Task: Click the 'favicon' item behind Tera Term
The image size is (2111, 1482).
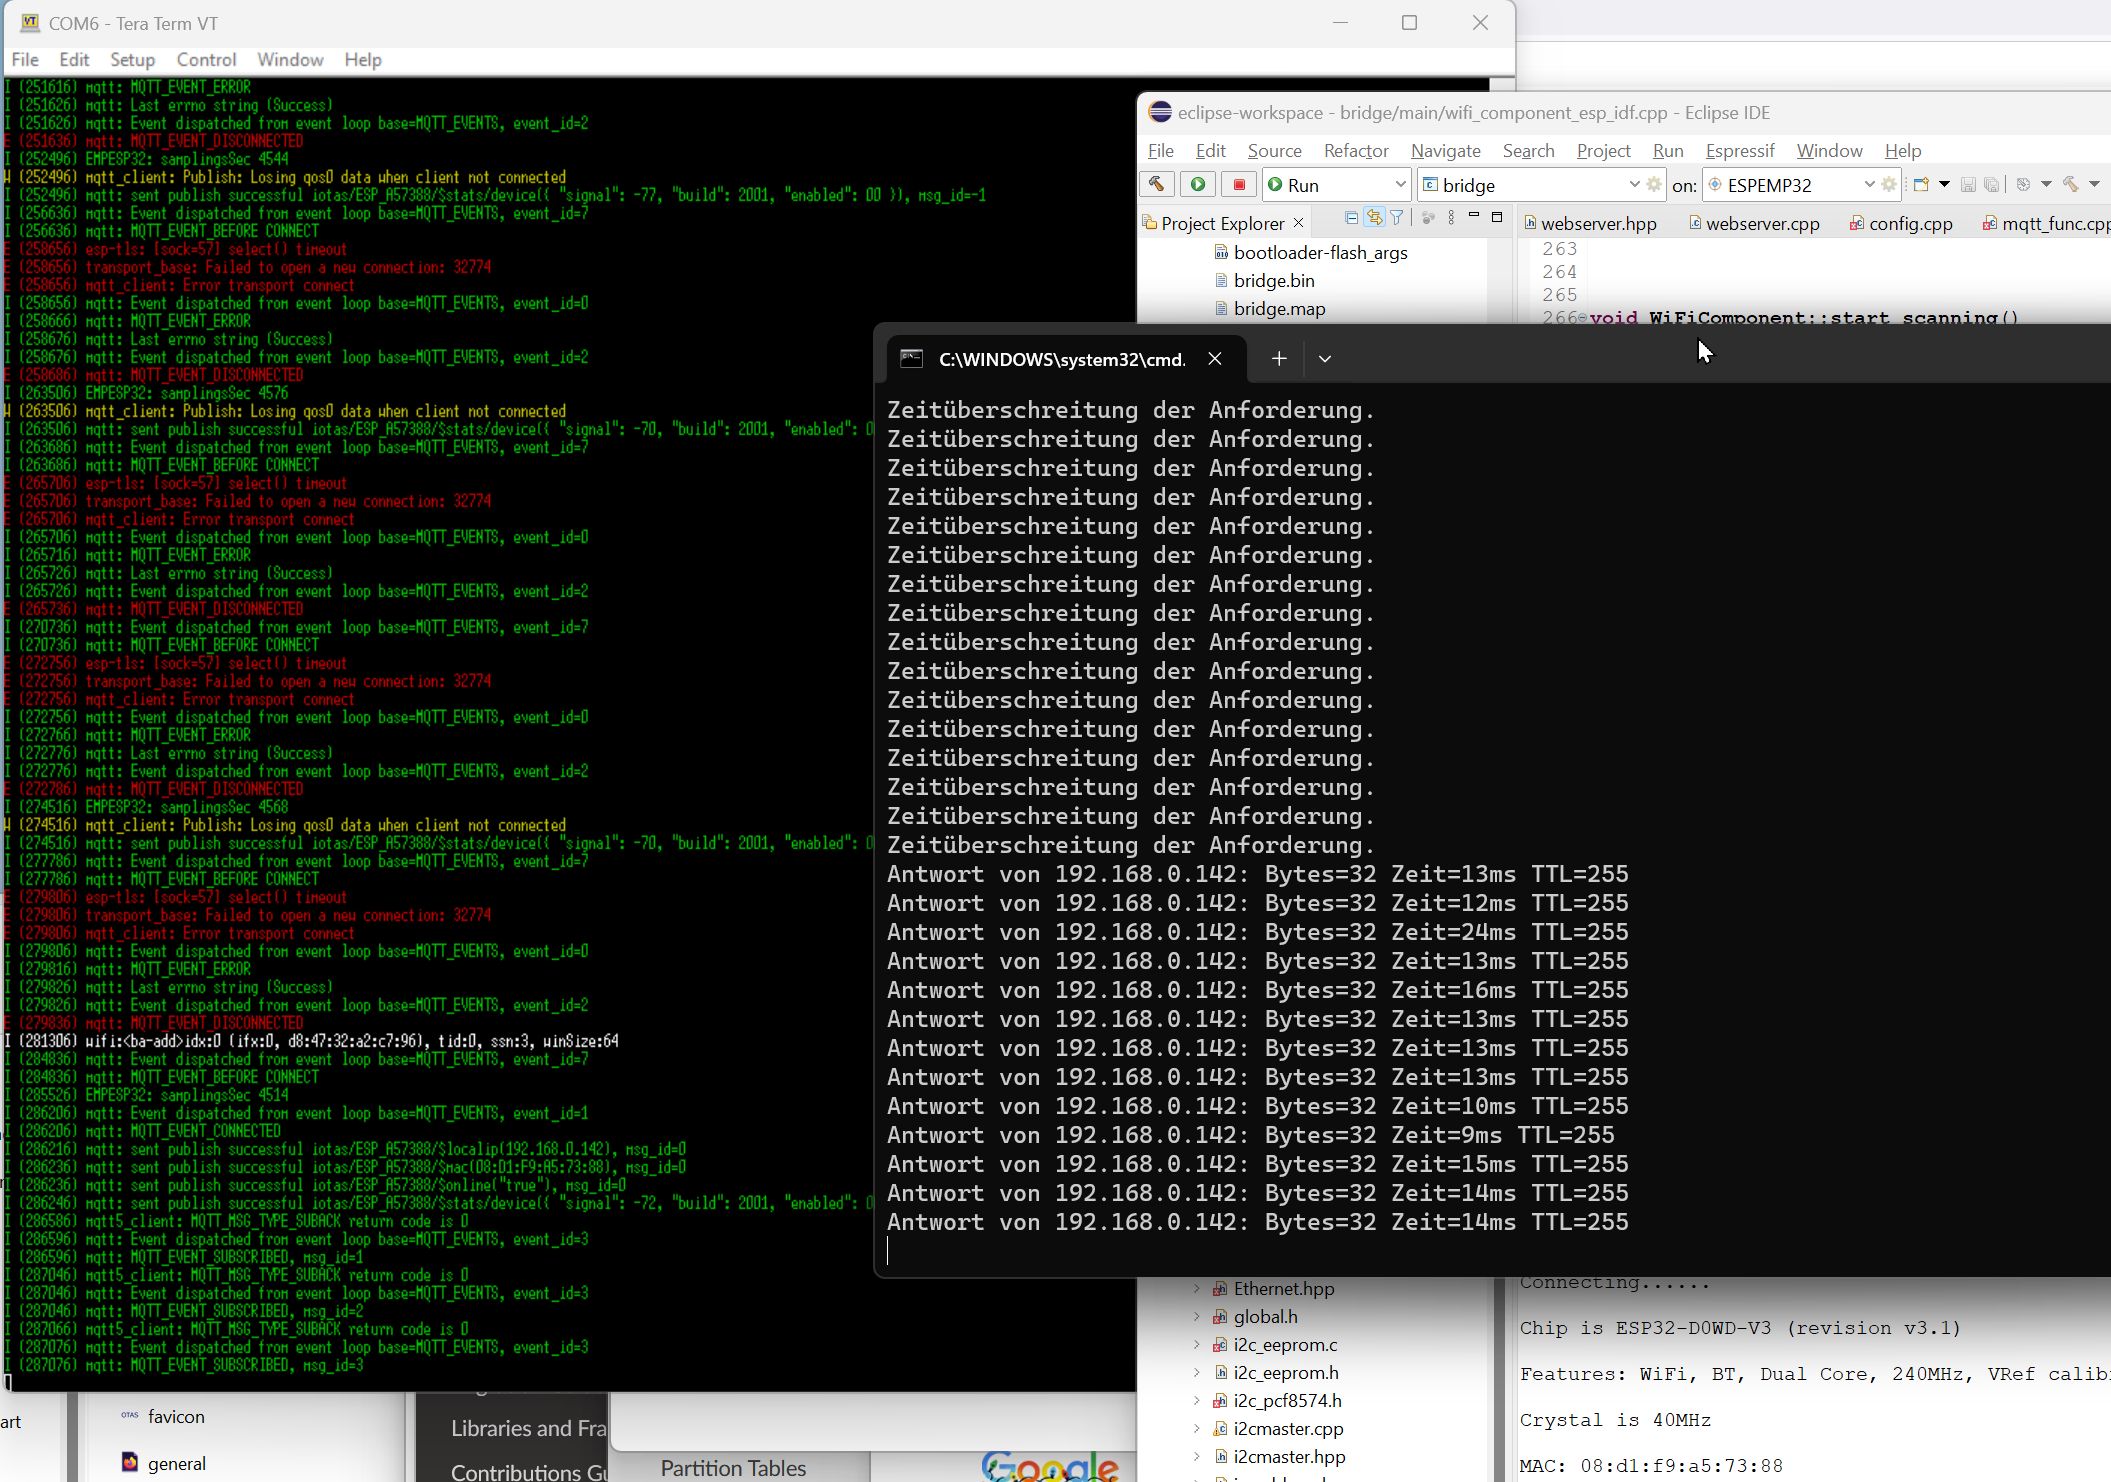Action: point(176,1417)
